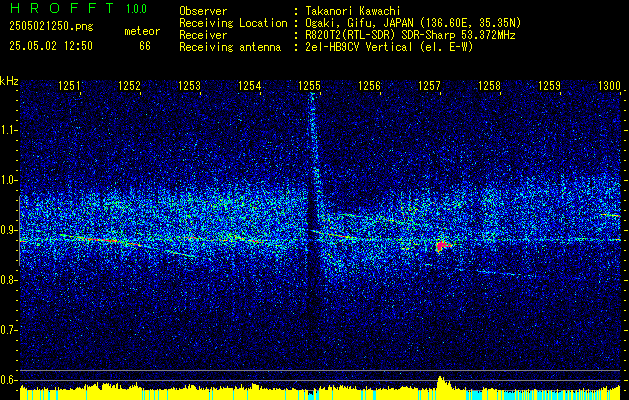Click the 0.7 kHz axis label
Screen dimensions: 629x400
(9, 330)
